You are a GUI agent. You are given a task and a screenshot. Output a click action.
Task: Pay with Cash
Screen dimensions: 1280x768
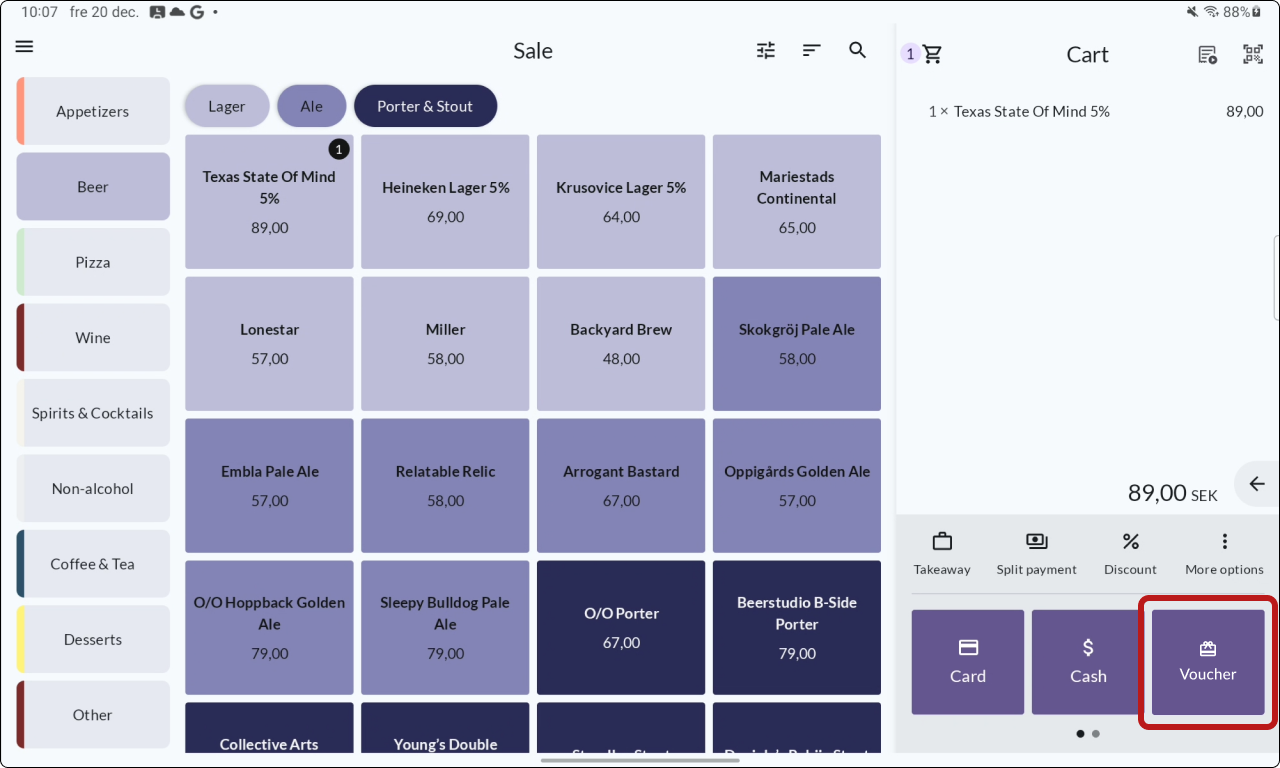(1088, 662)
